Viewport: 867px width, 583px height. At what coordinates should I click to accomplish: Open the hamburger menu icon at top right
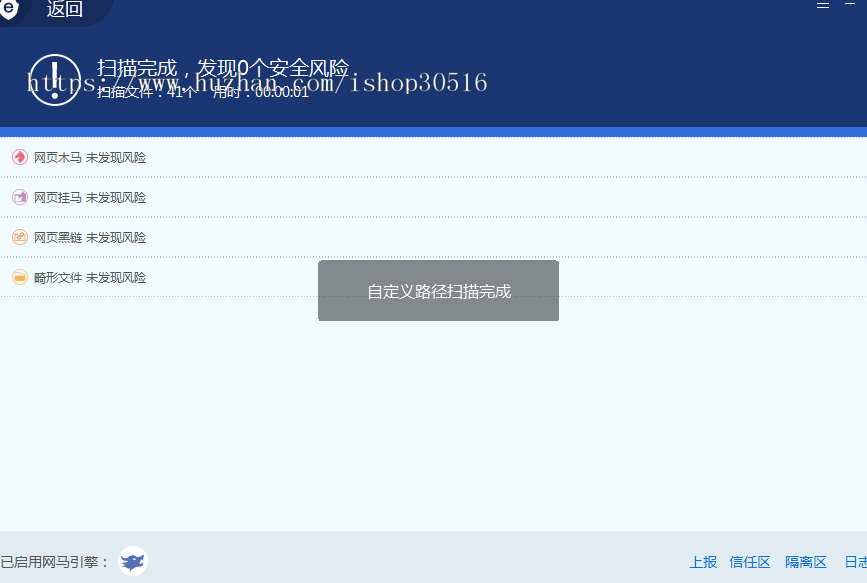click(x=823, y=5)
